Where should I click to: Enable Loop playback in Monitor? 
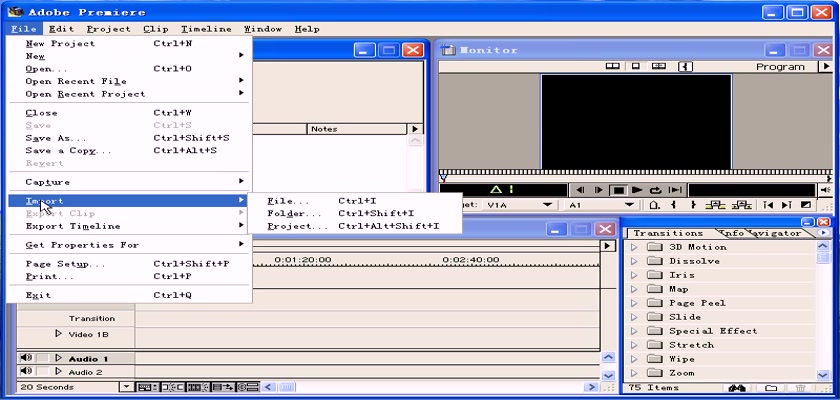[x=656, y=190]
